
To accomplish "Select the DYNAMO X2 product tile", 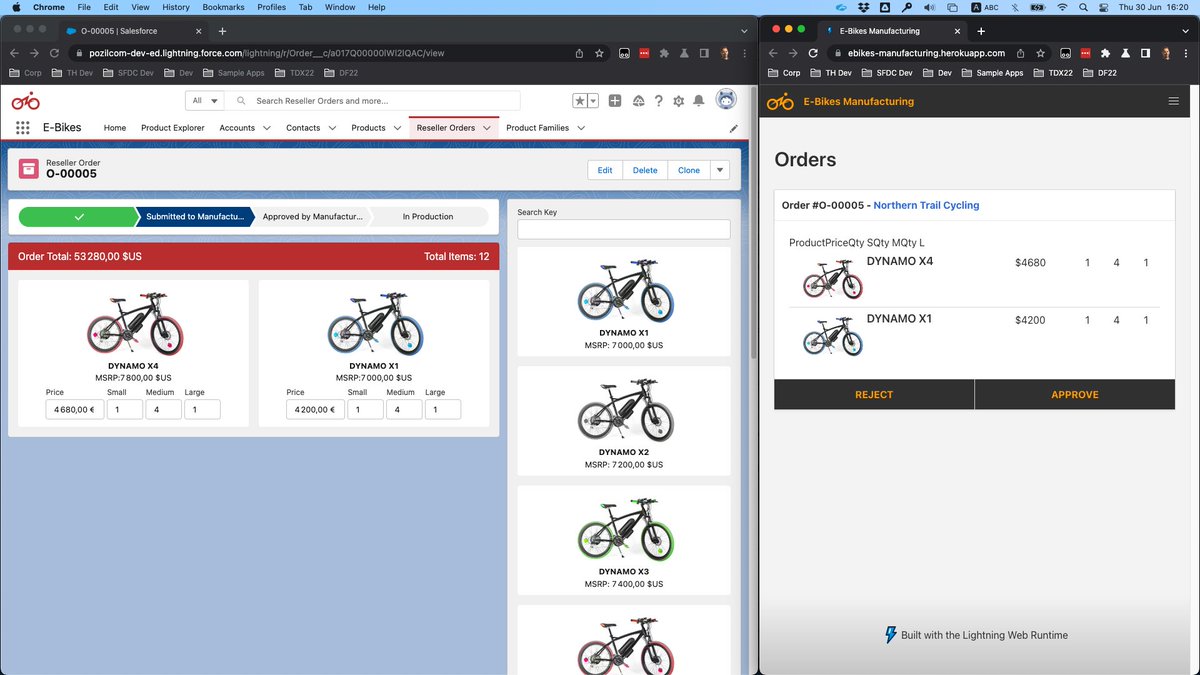I will [624, 420].
